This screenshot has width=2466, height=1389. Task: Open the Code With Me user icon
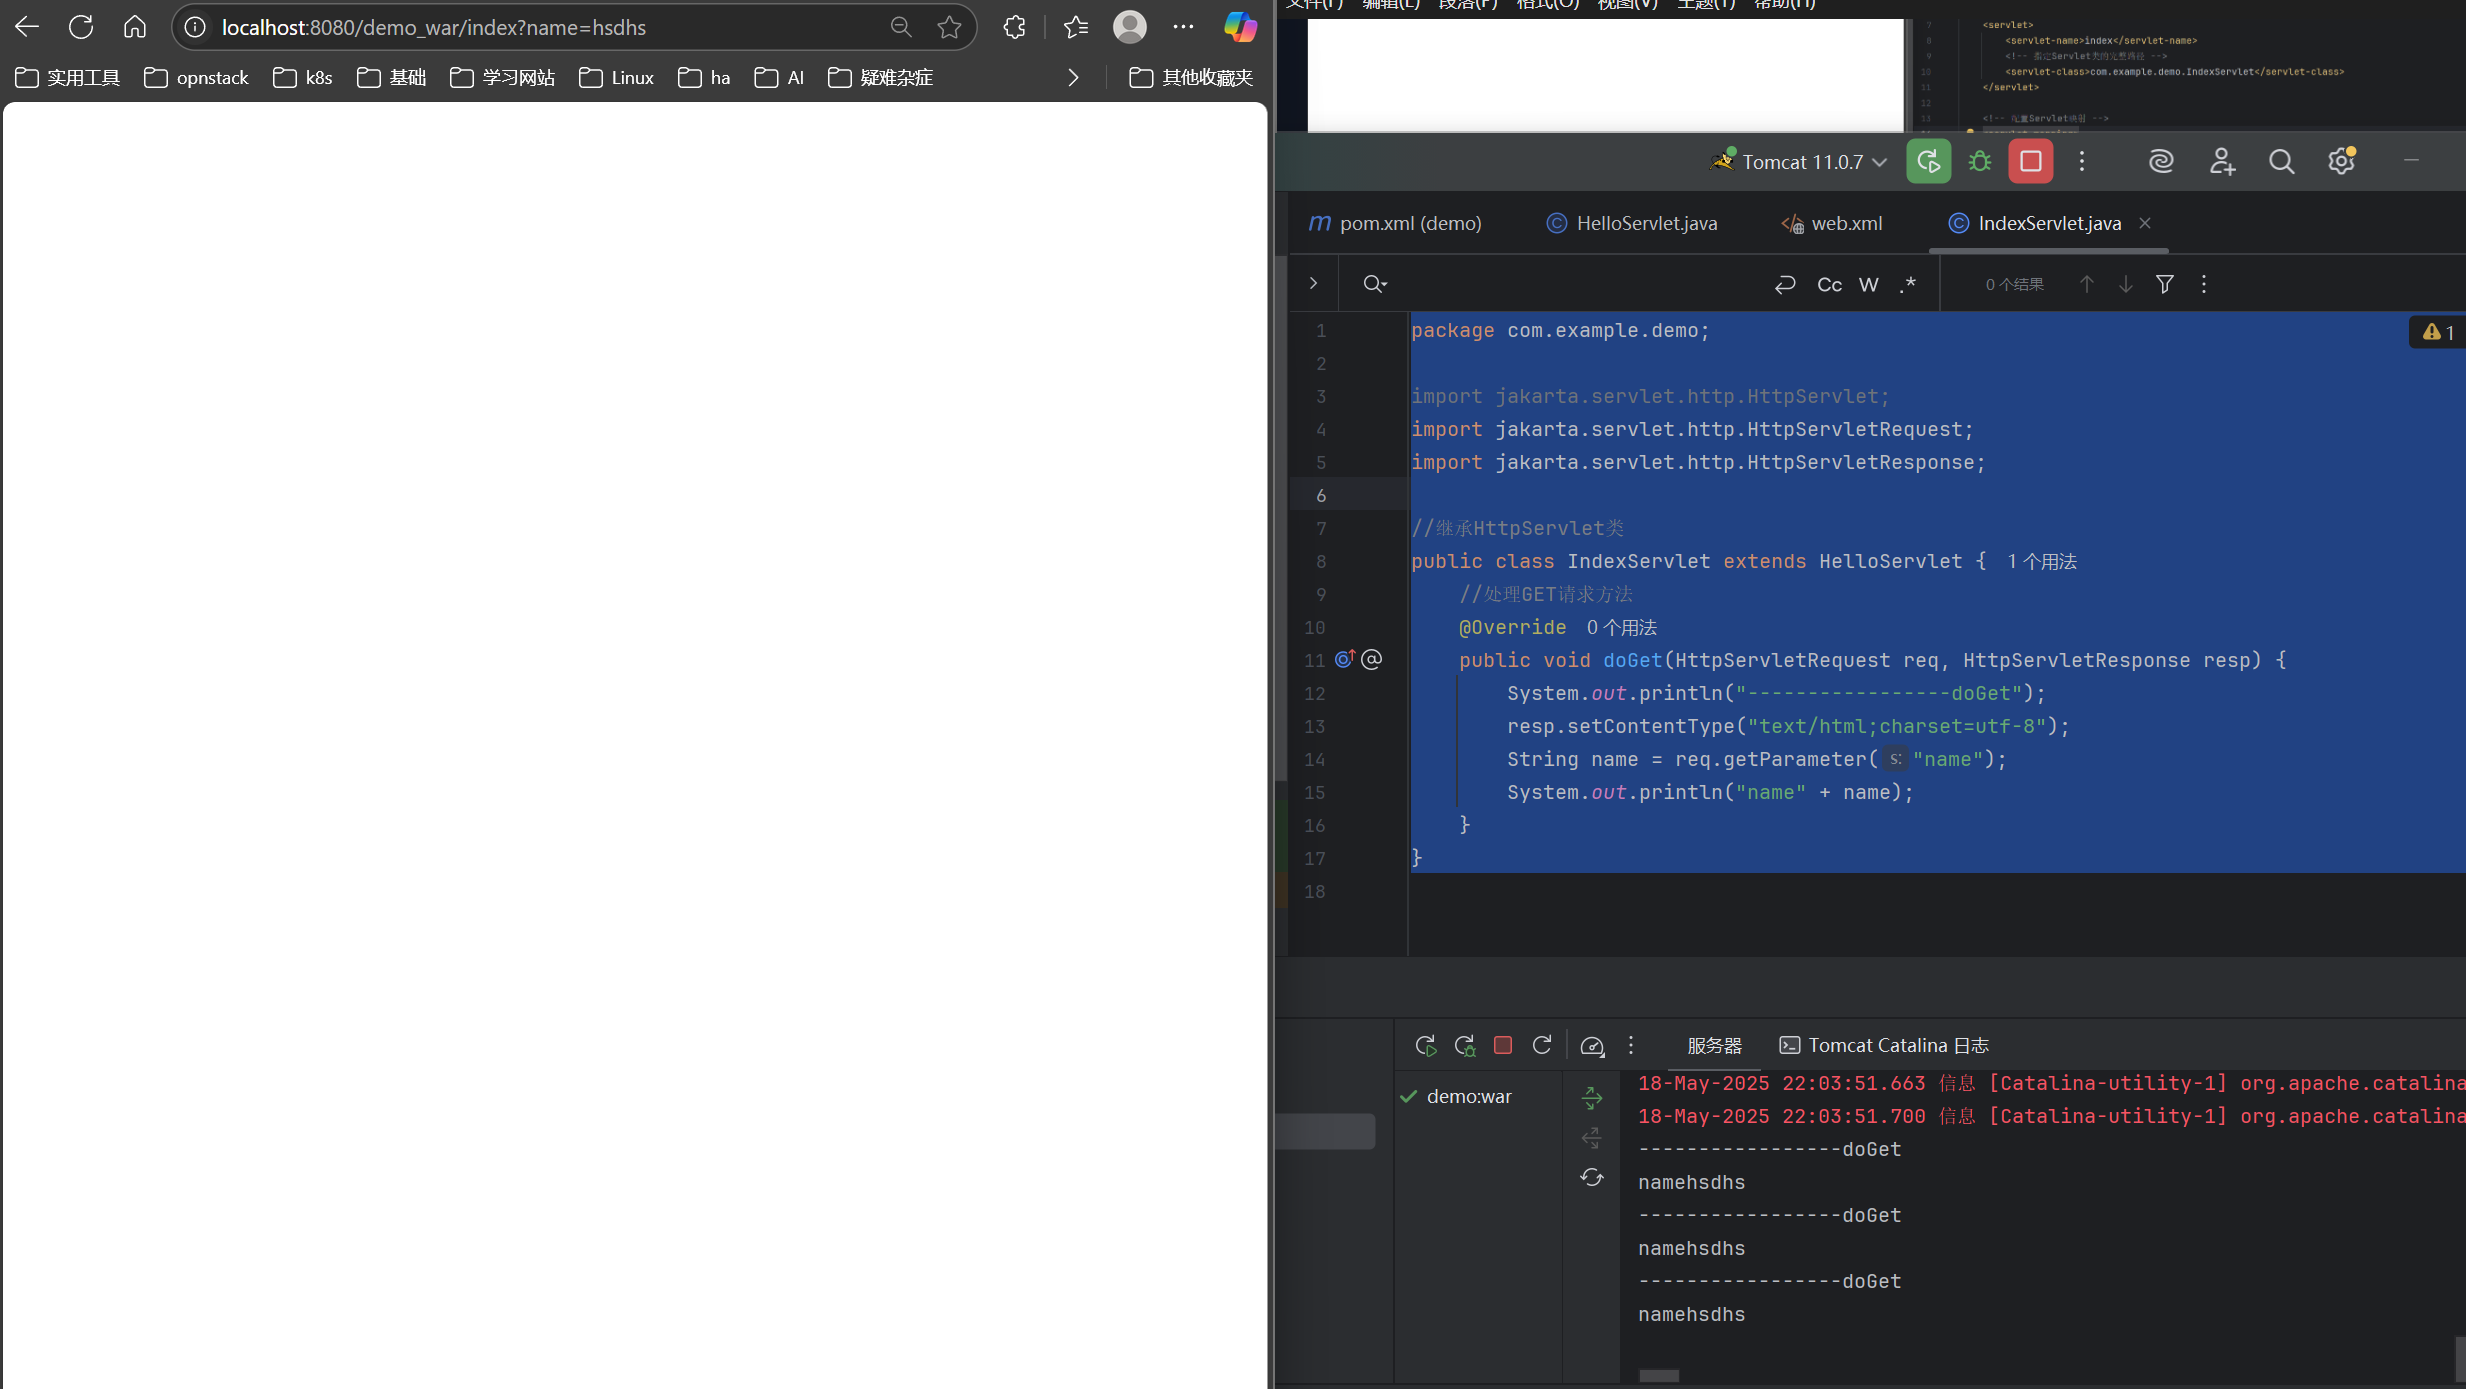pos(2221,161)
